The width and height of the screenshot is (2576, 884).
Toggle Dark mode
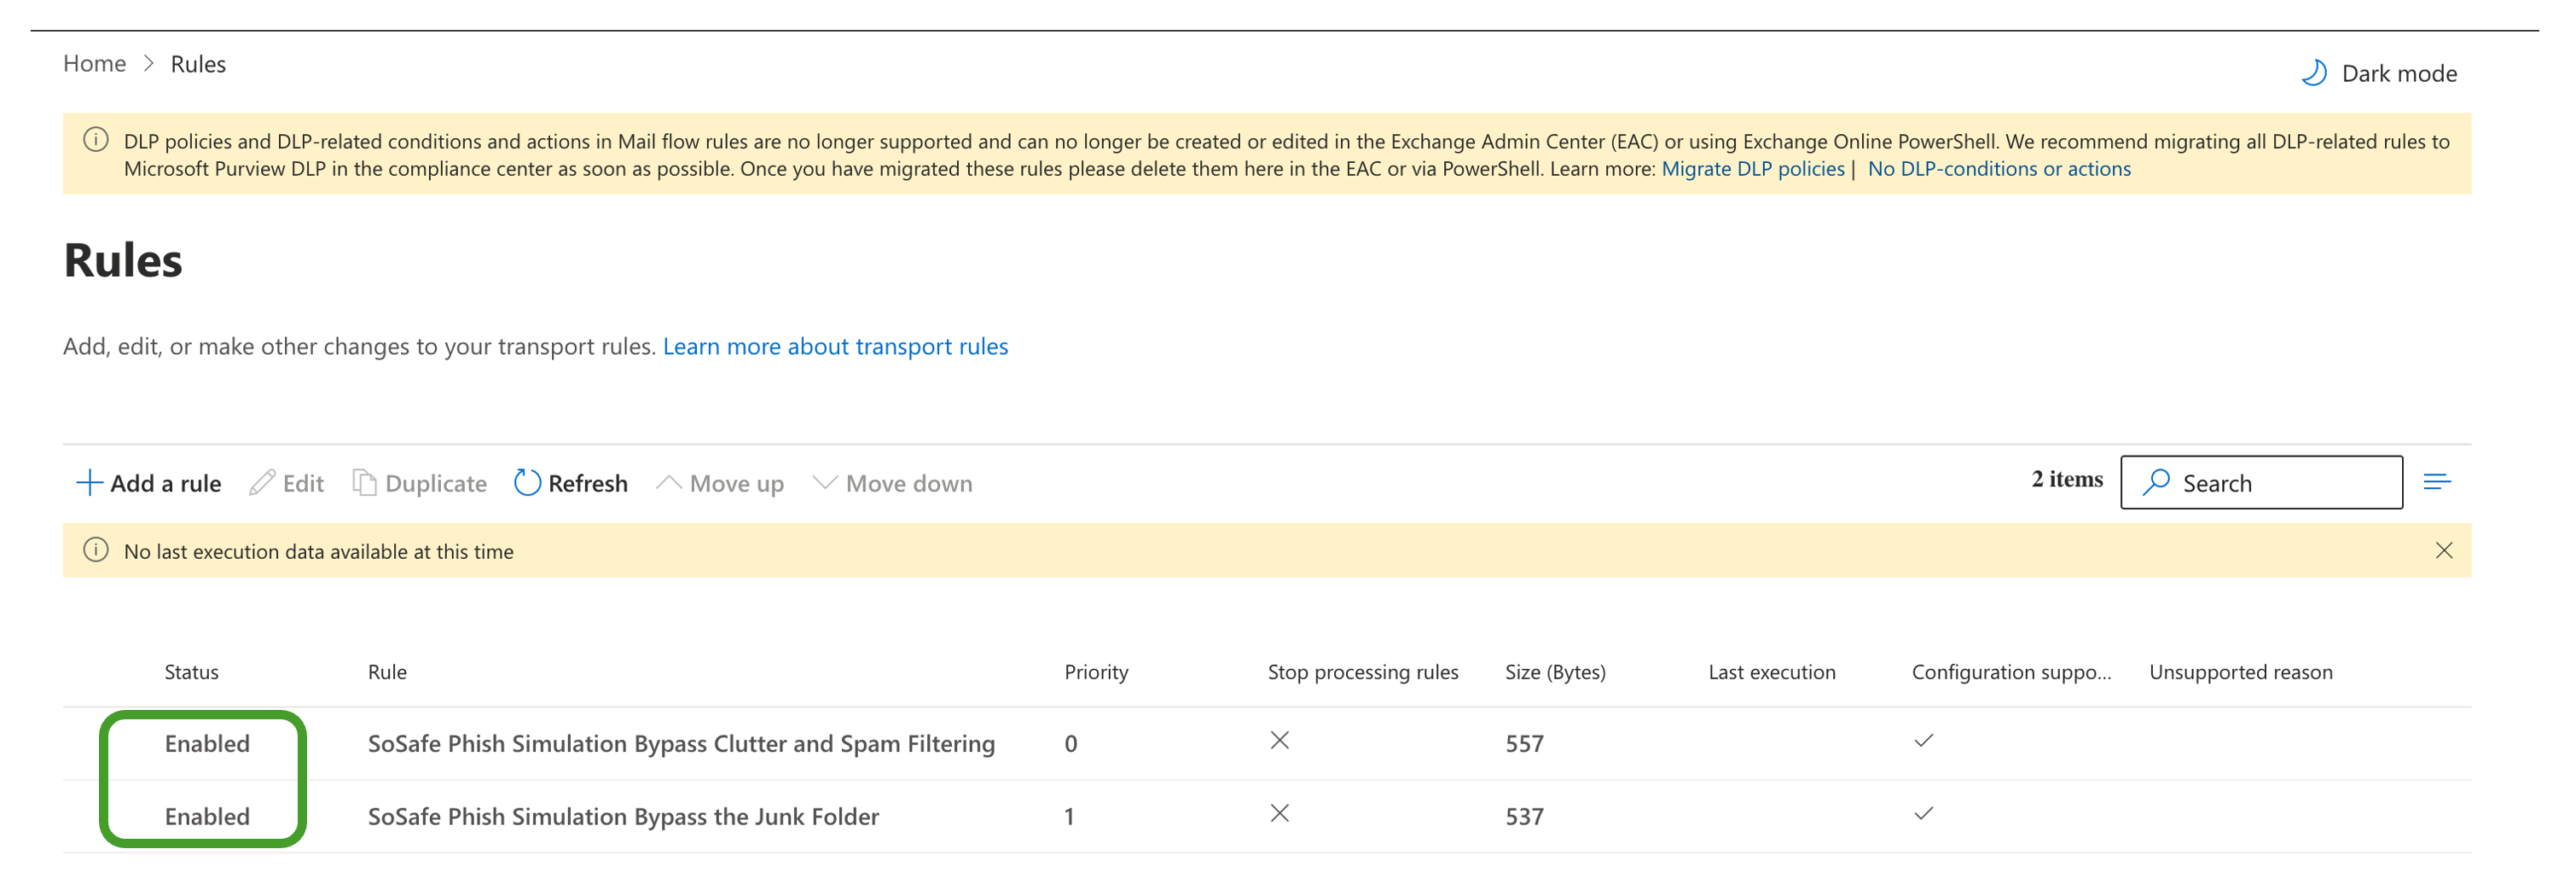(2378, 73)
